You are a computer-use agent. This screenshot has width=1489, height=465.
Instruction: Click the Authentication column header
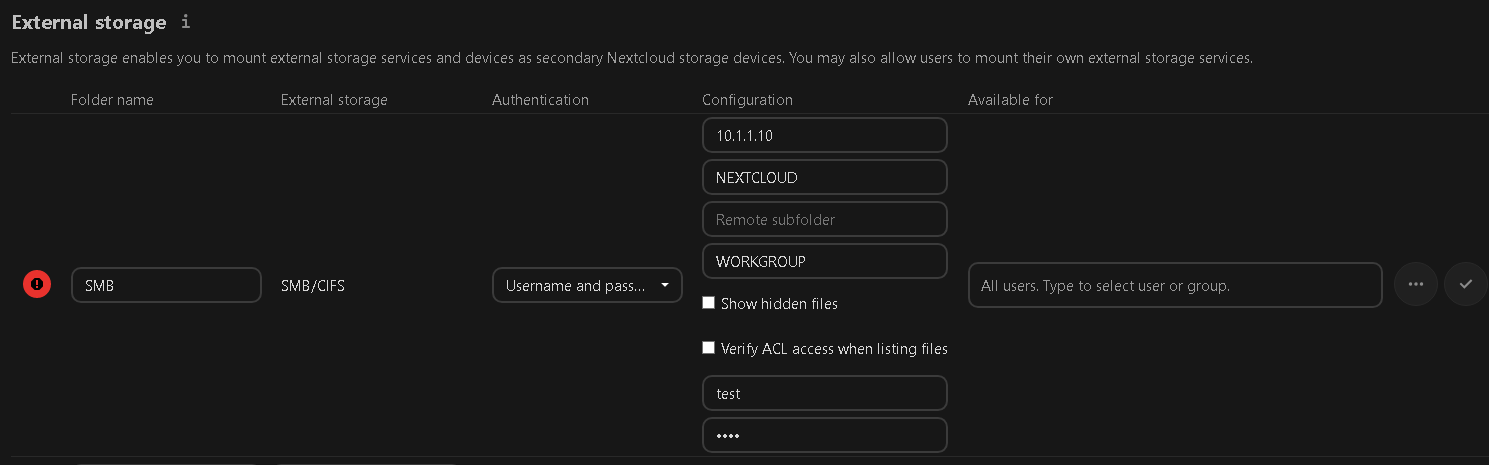[540, 100]
